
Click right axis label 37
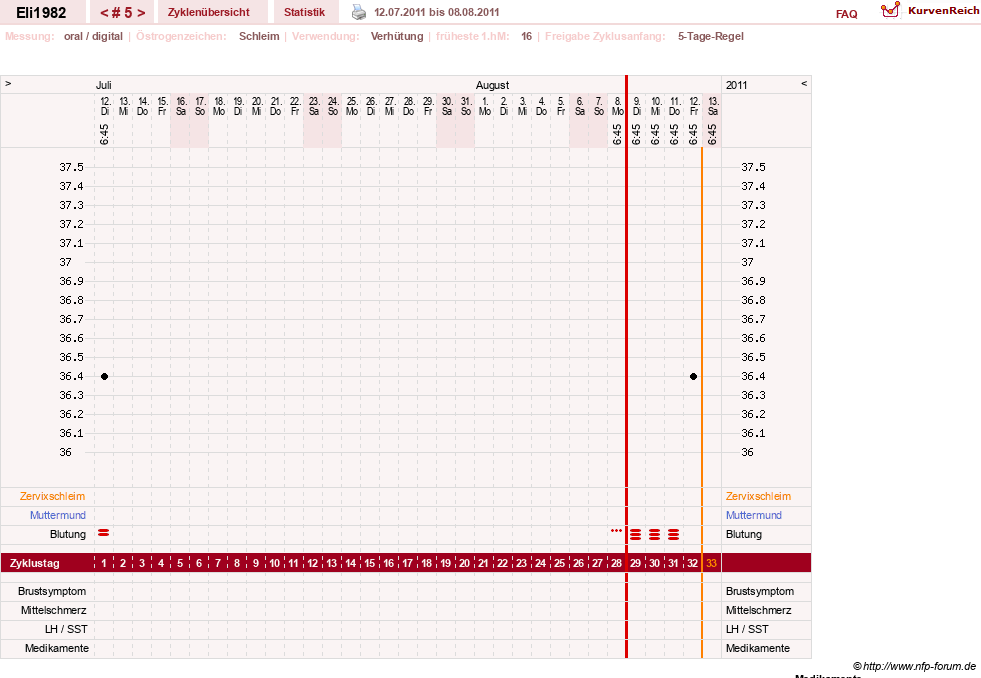(x=747, y=262)
